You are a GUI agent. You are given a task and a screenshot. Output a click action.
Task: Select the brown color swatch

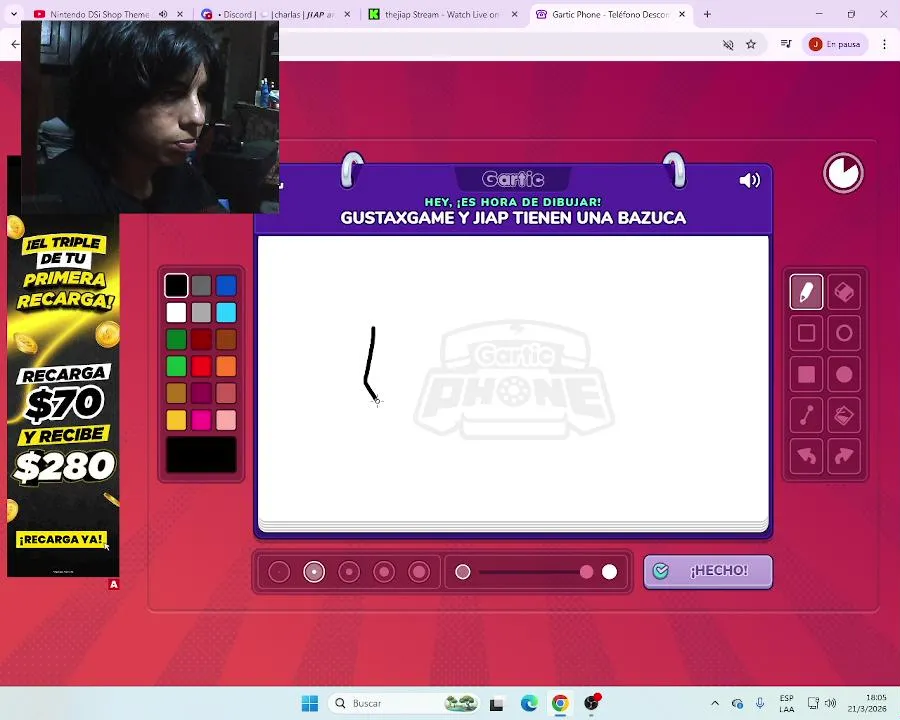point(226,339)
